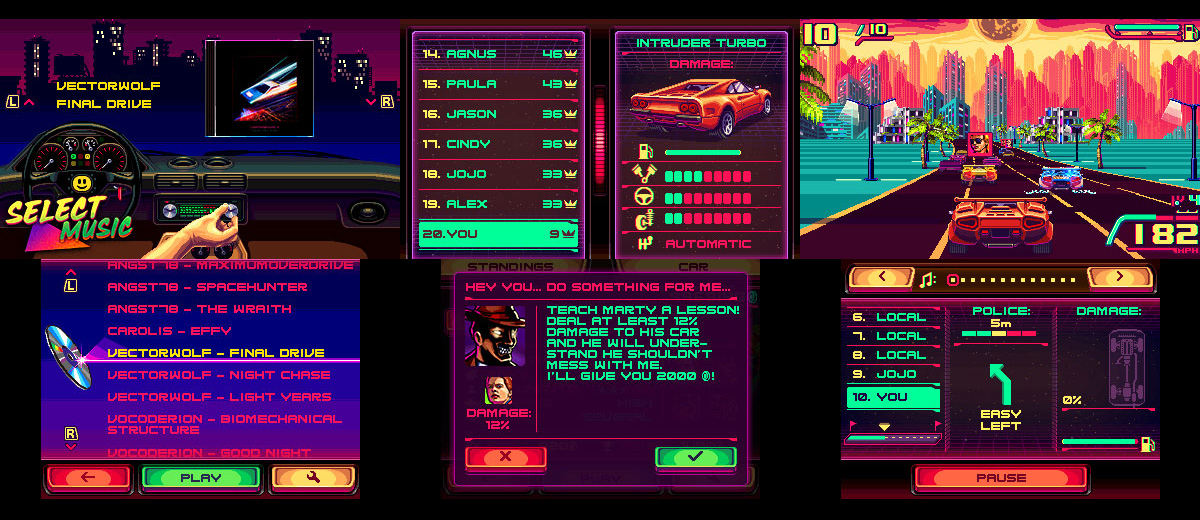
Task: Go back with the red arrow button
Action: click(88, 478)
